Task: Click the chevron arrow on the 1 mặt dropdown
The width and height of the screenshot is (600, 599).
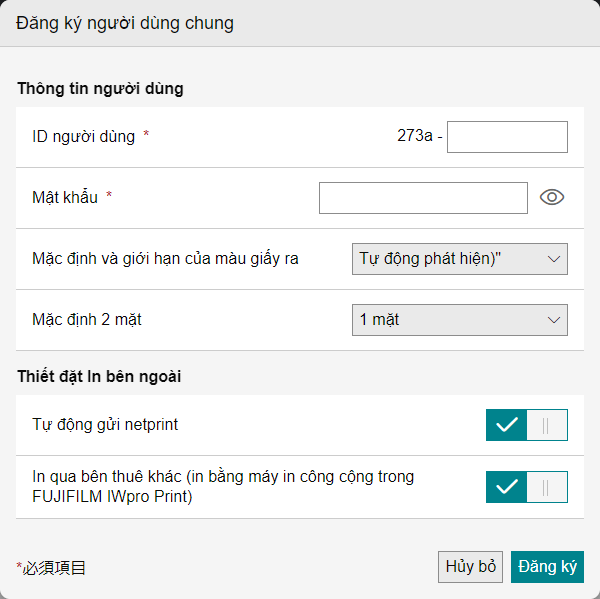Action: [x=554, y=320]
